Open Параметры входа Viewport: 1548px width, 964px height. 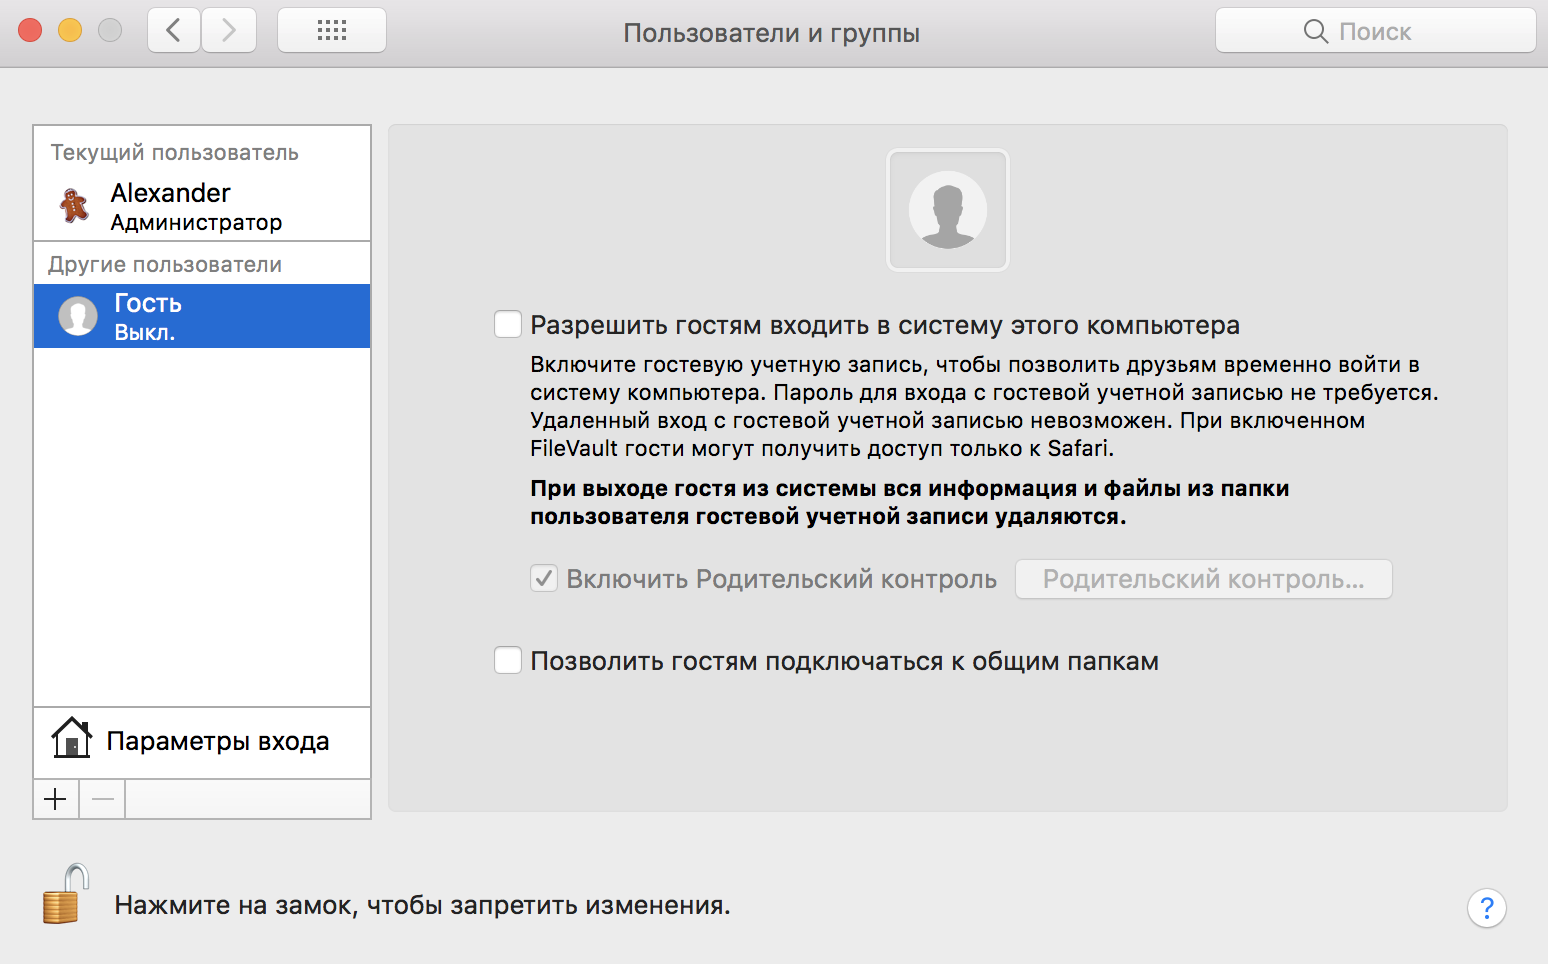tap(202, 742)
